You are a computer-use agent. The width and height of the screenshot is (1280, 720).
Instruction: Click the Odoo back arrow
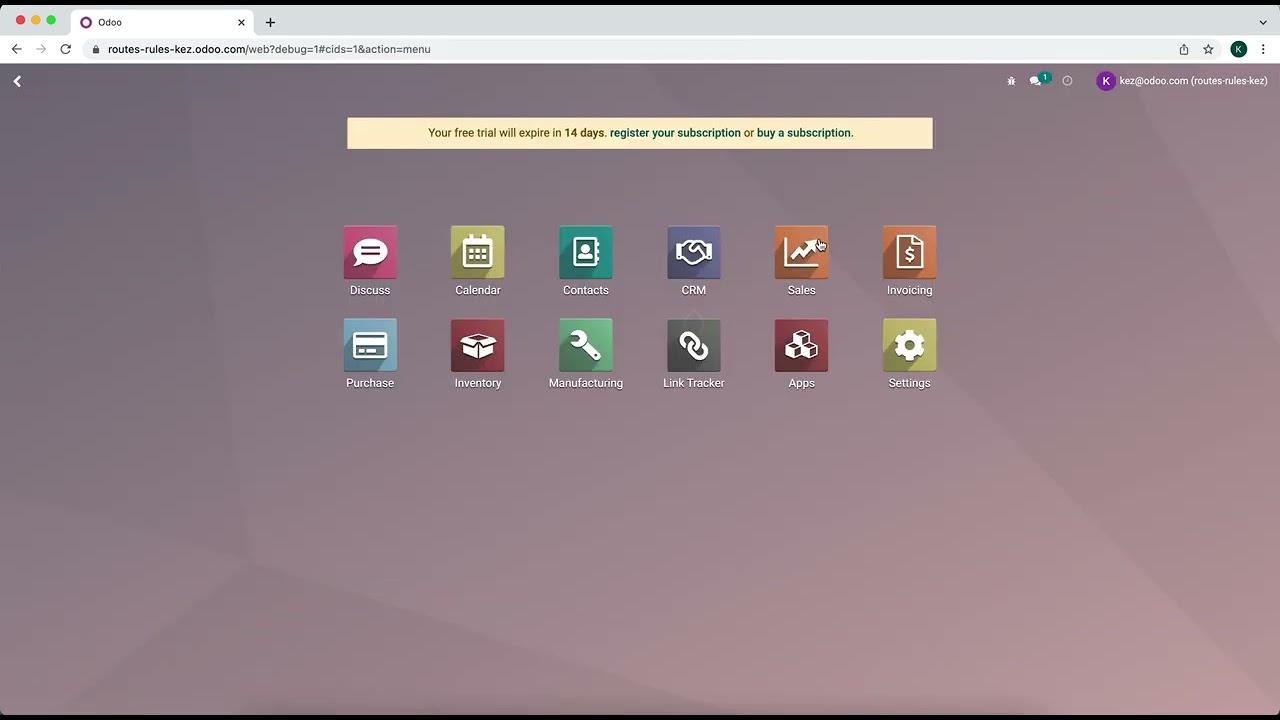[17, 81]
